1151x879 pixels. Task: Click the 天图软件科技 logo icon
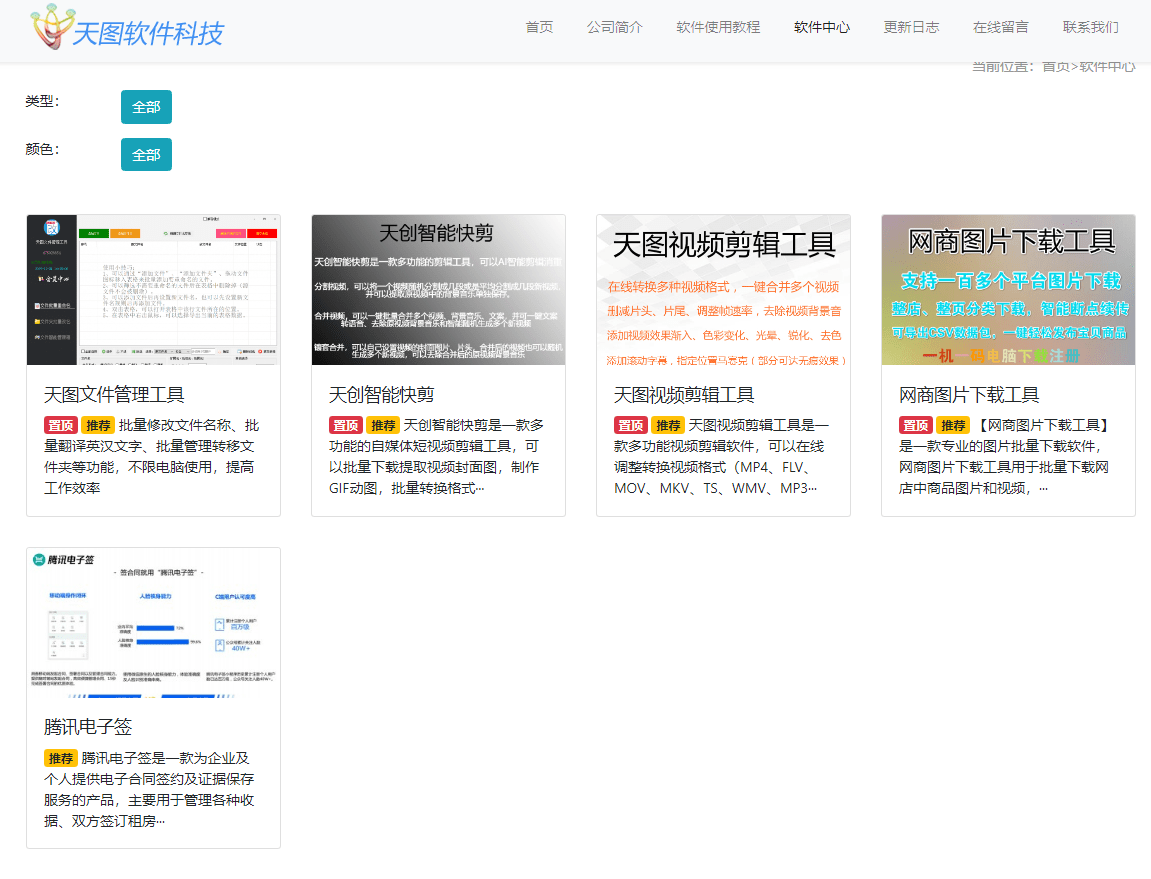tap(48, 28)
